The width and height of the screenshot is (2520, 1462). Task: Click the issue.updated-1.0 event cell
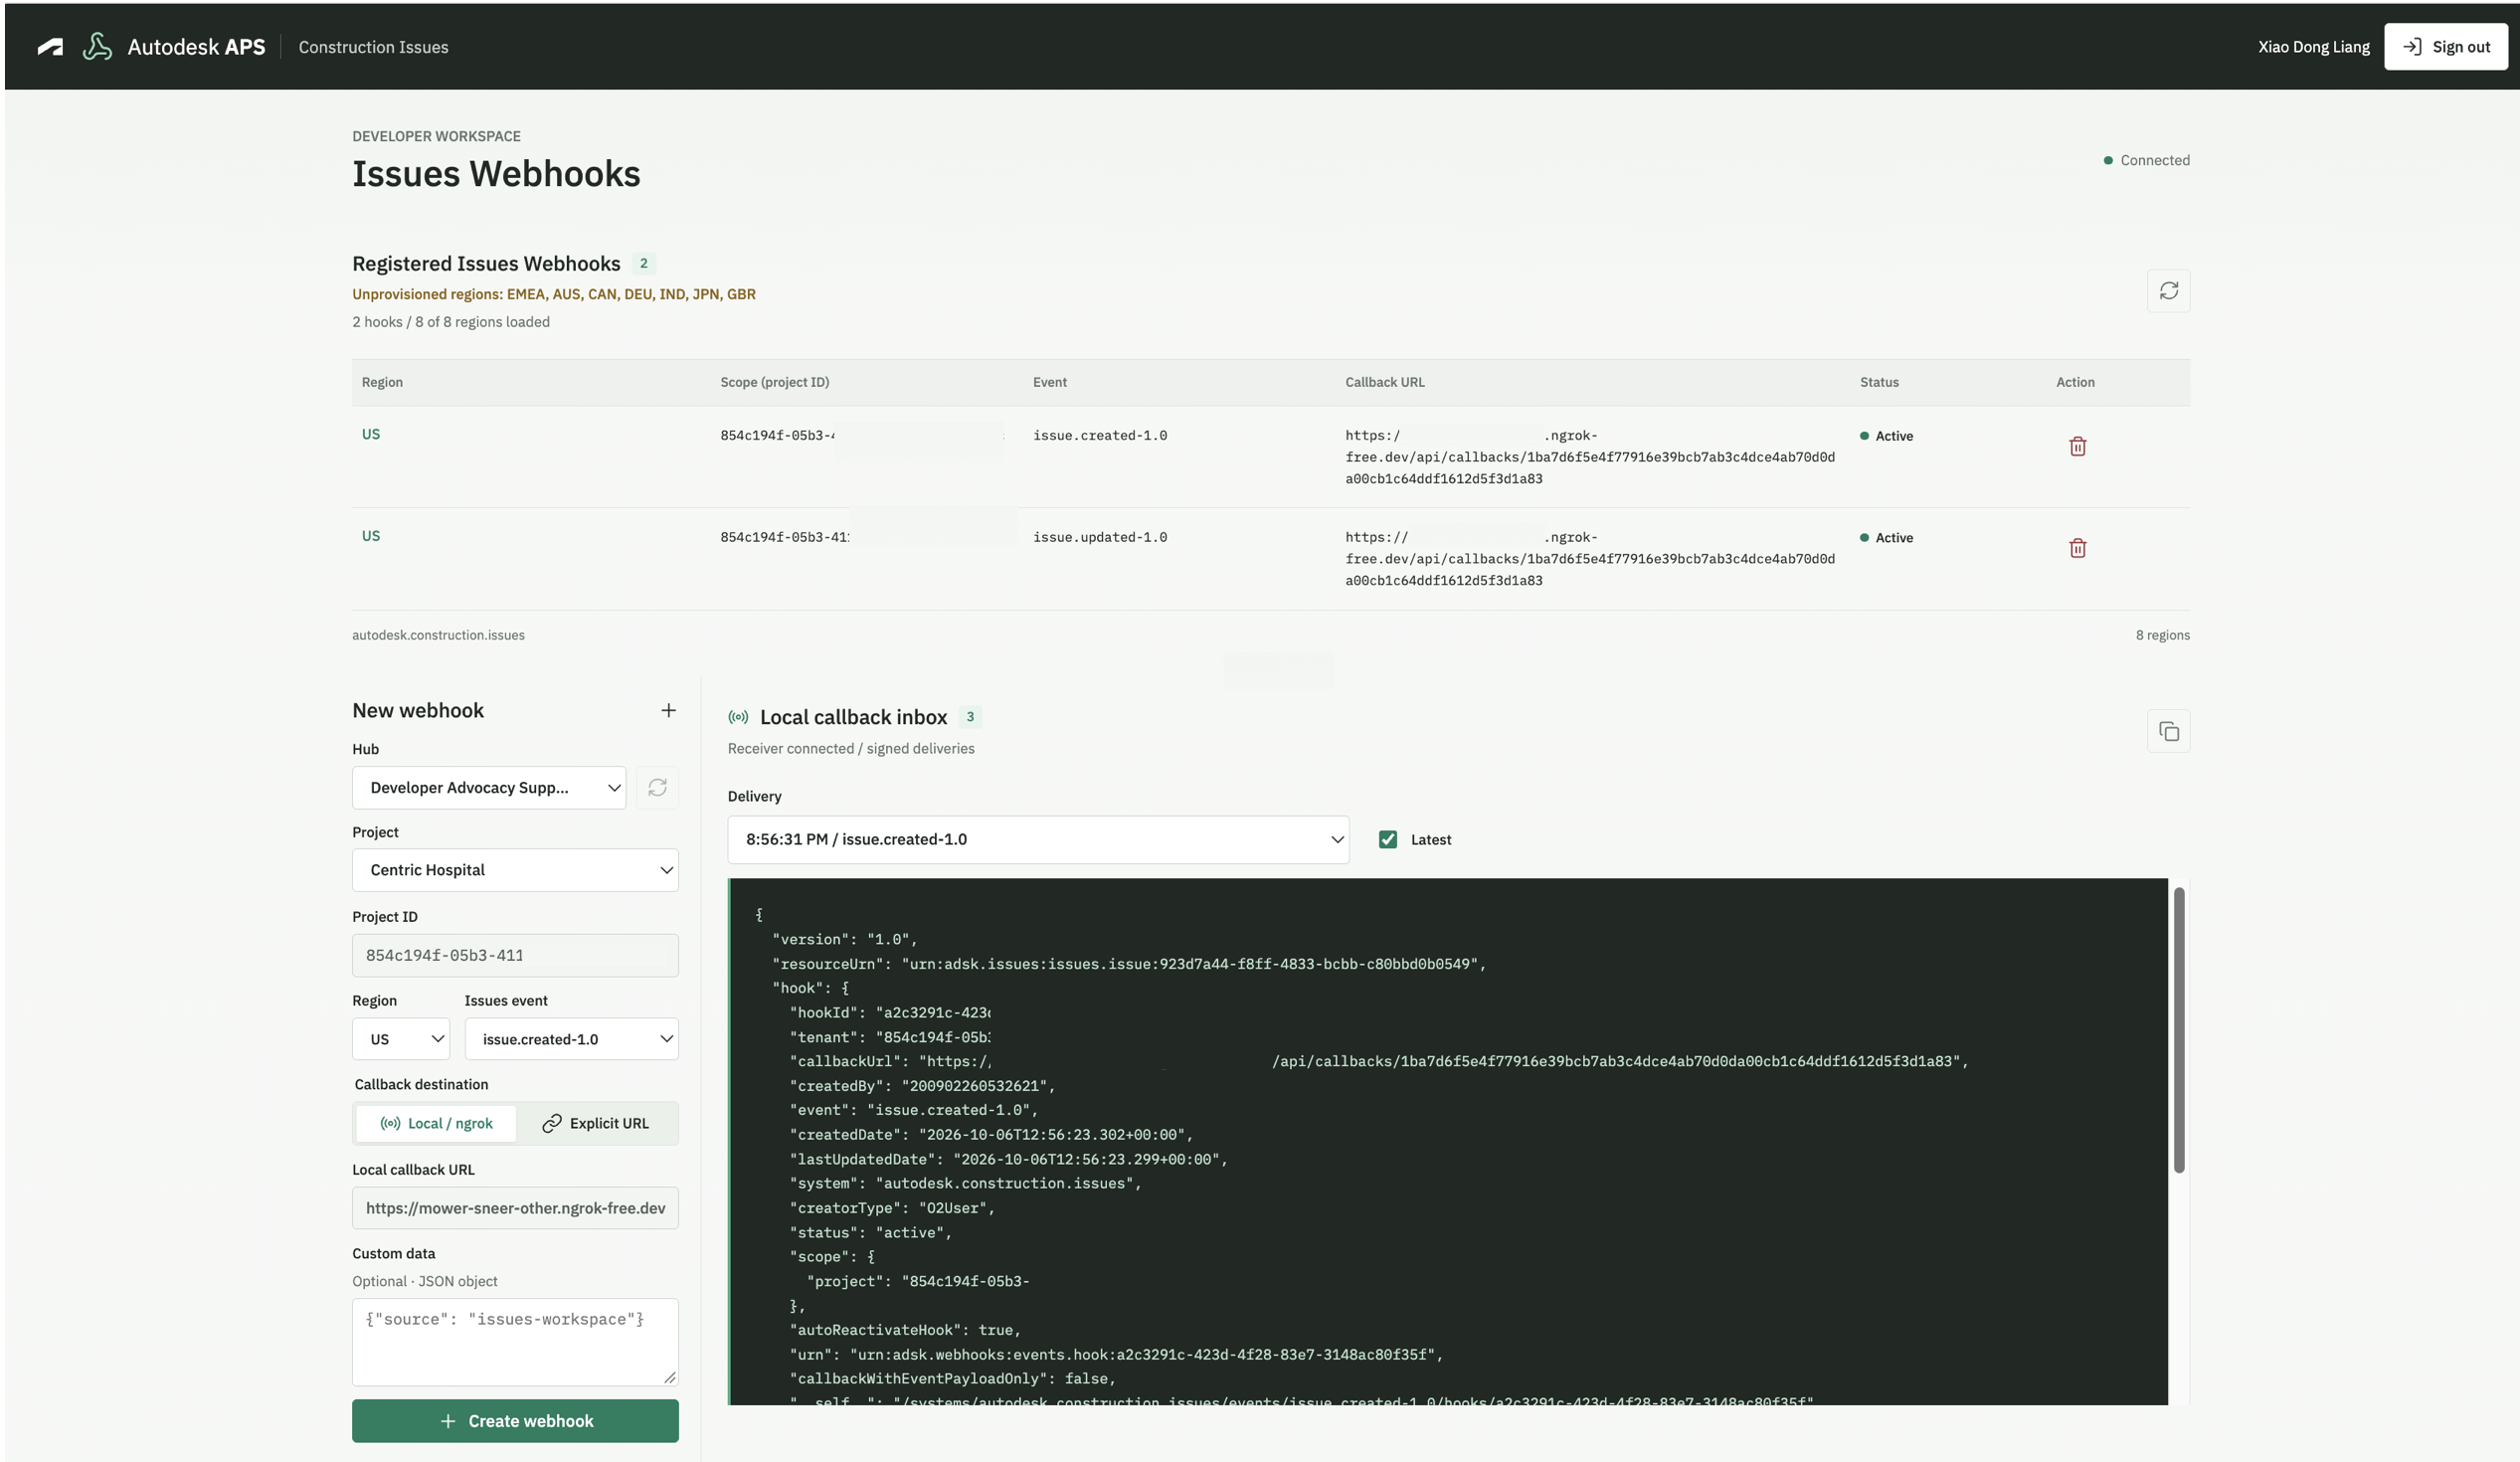tap(1100, 538)
